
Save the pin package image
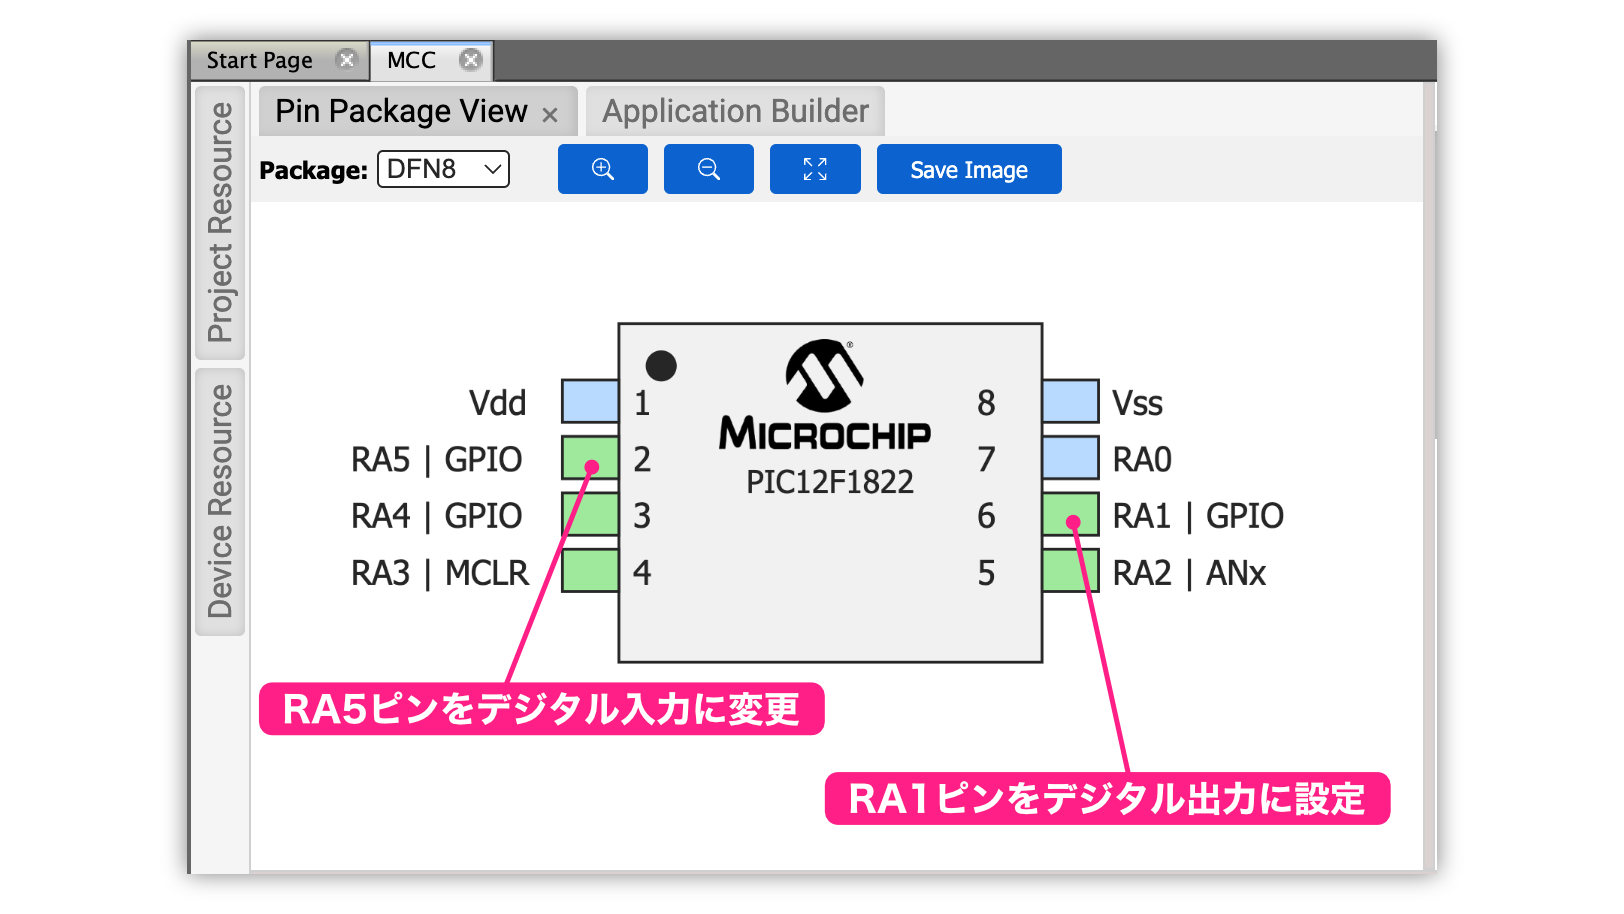pyautogui.click(x=969, y=169)
